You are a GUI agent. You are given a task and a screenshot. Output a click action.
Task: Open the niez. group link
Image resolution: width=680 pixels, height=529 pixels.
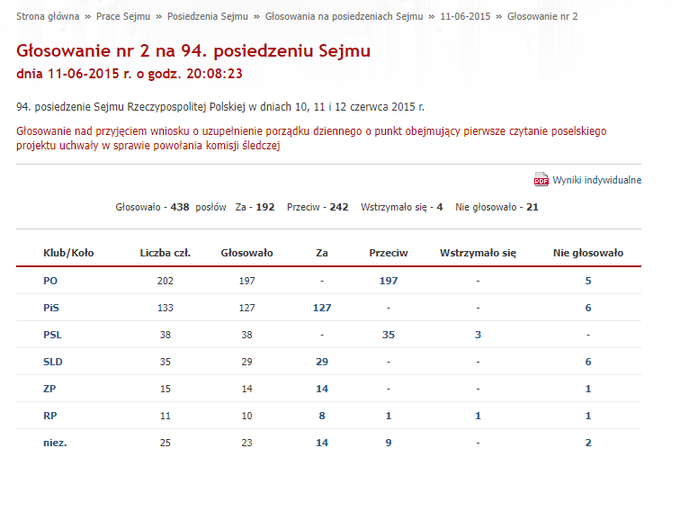tap(55, 443)
